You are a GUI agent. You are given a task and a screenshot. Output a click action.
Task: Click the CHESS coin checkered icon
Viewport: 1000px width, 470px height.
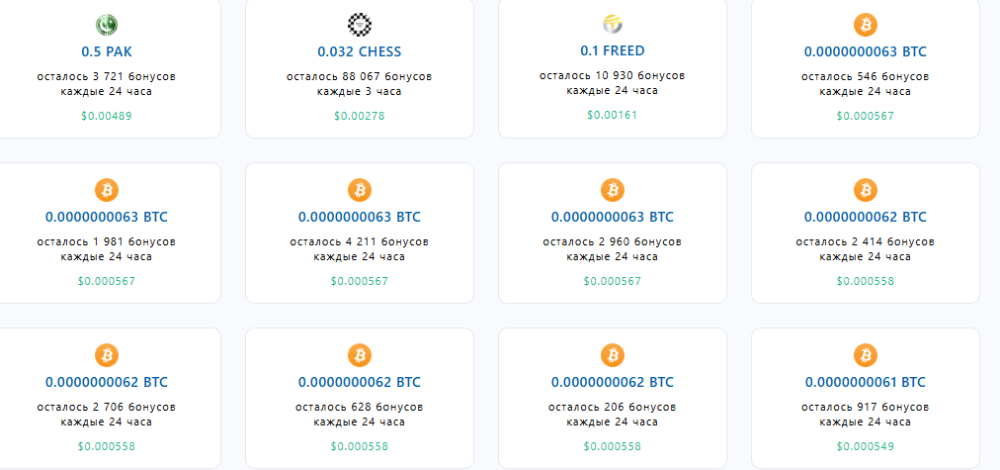pyautogui.click(x=359, y=25)
